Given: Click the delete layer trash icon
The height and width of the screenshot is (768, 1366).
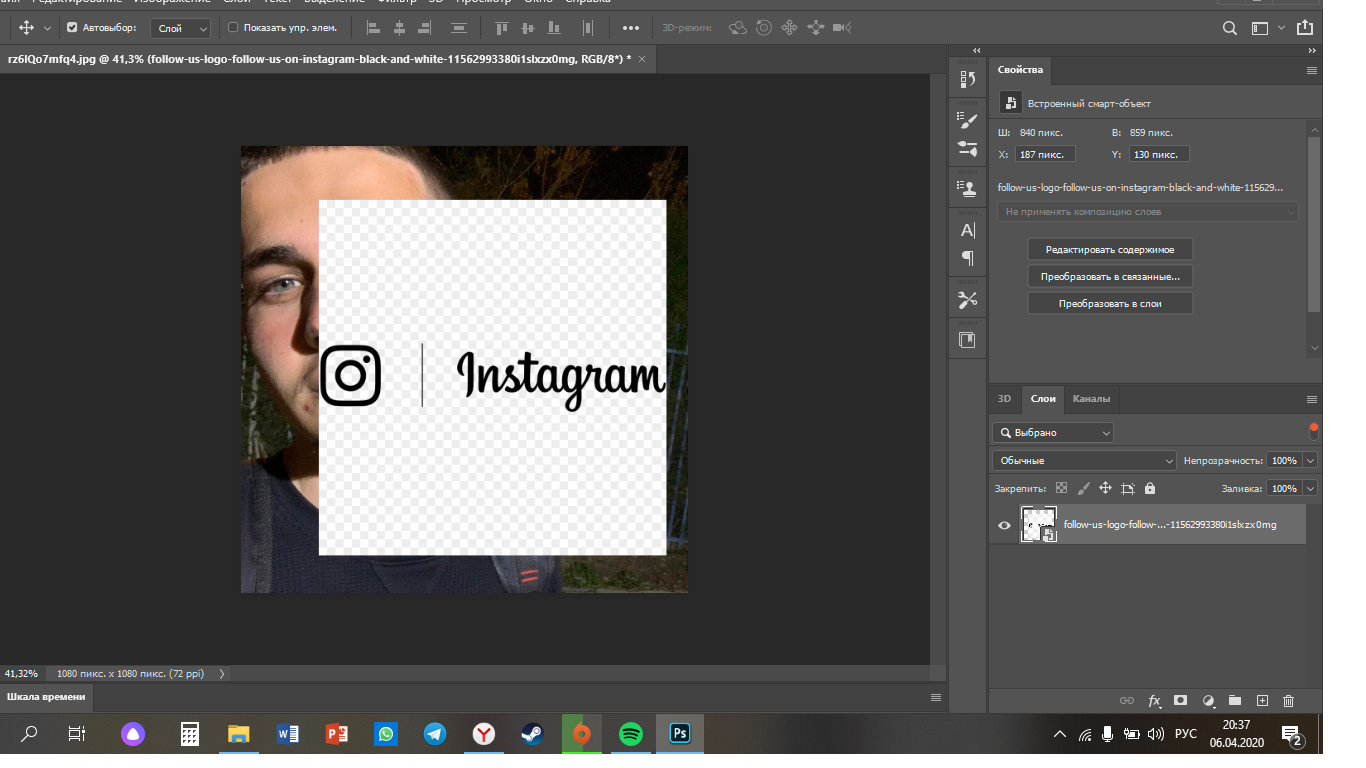Looking at the screenshot, I should click(1288, 701).
